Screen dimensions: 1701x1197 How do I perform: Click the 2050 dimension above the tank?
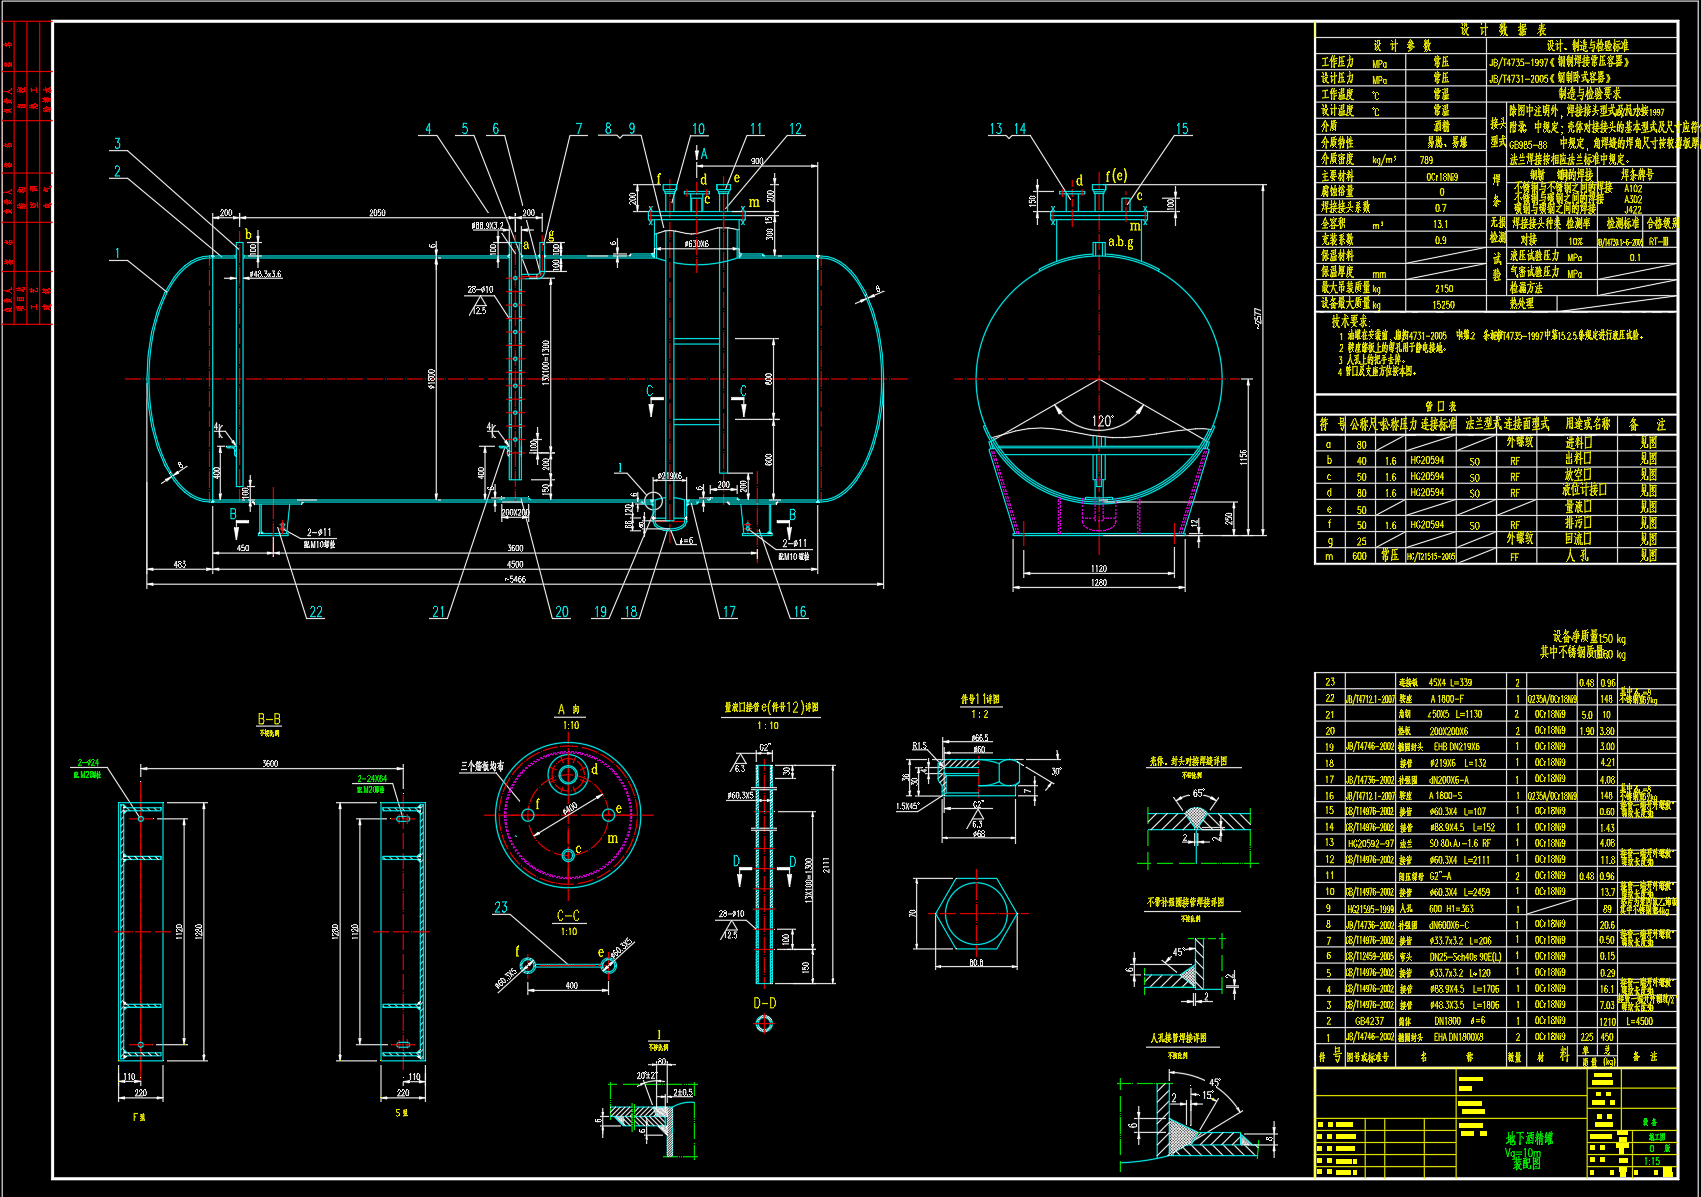point(377,213)
